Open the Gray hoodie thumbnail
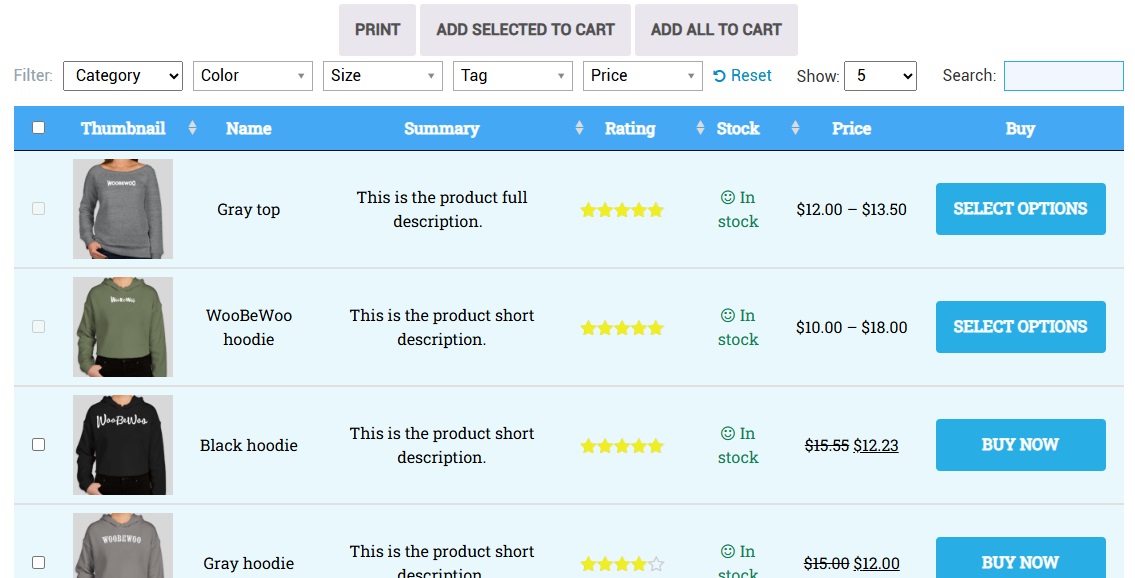 point(123,545)
